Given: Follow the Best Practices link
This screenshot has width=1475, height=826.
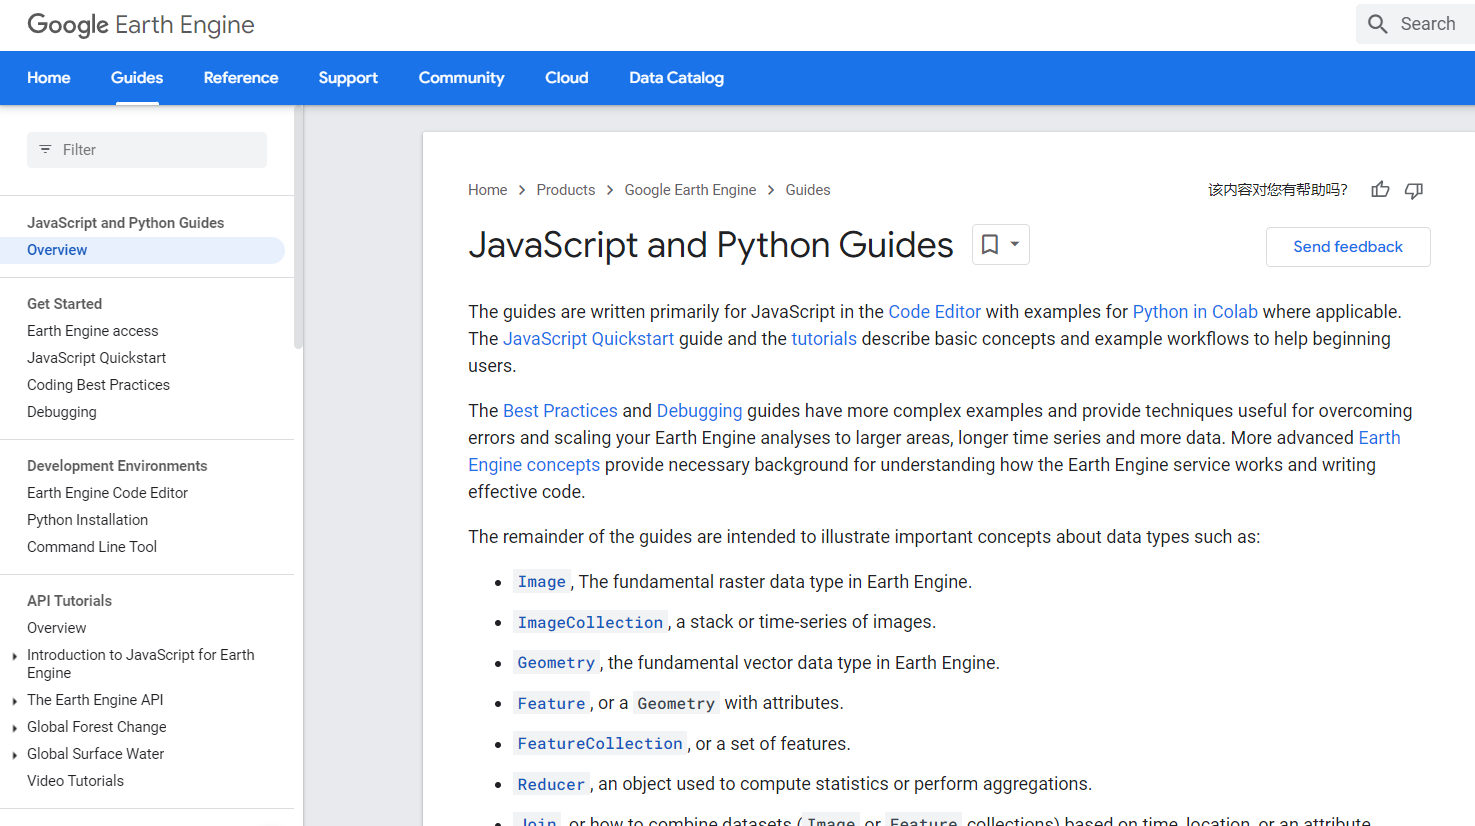Looking at the screenshot, I should (x=560, y=411).
